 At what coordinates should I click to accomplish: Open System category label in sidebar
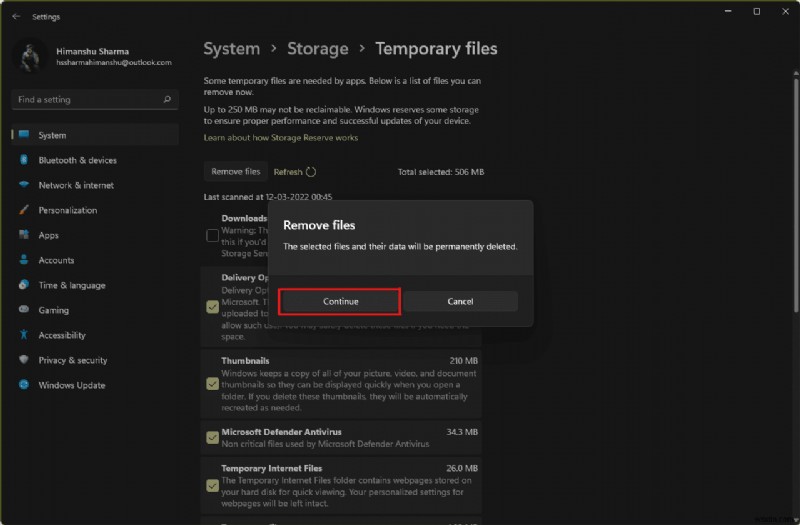52,135
